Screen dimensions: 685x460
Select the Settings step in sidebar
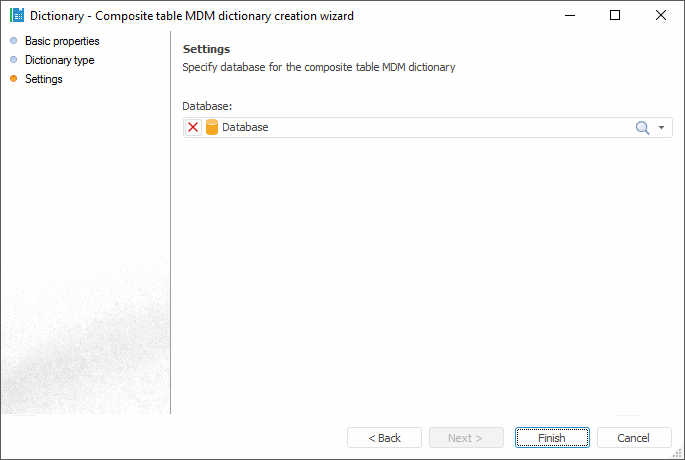pos(44,79)
